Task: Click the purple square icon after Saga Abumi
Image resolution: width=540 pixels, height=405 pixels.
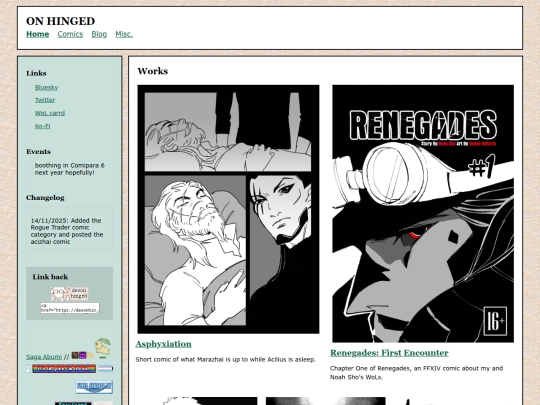Action: pyautogui.click(x=82, y=355)
